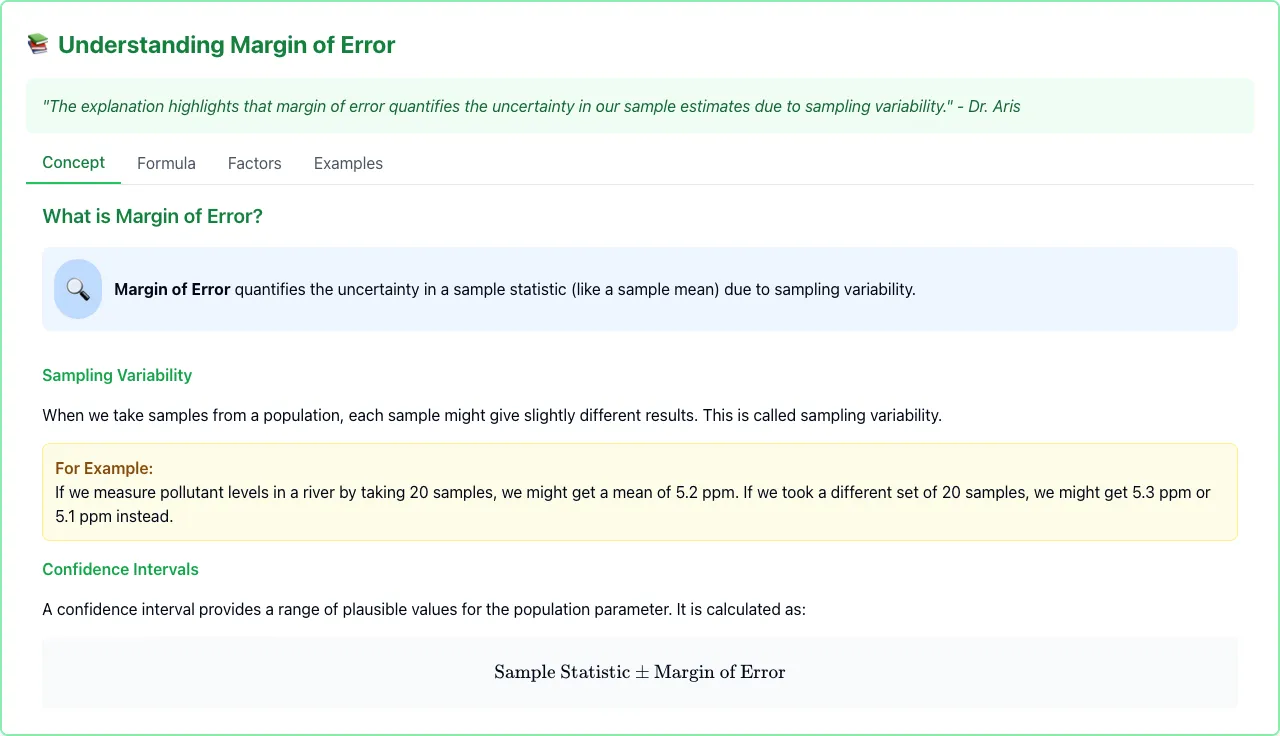The height and width of the screenshot is (736, 1280).
Task: Click the Understanding Margin of Error title
Action: coord(227,45)
